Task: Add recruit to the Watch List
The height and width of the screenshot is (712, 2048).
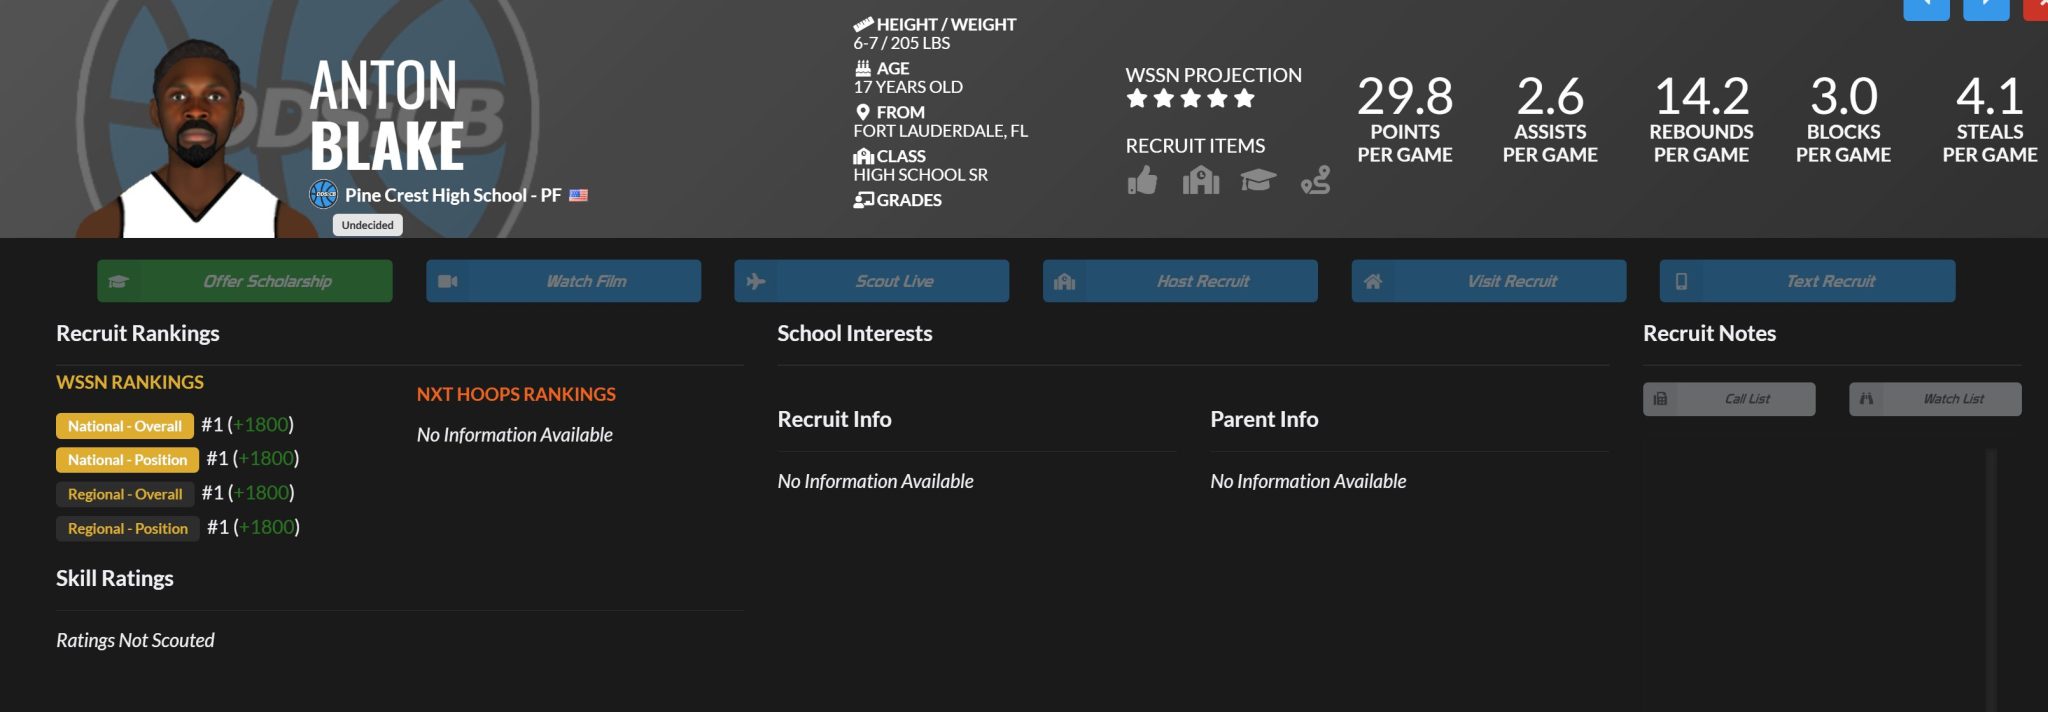Action: pos(1935,399)
